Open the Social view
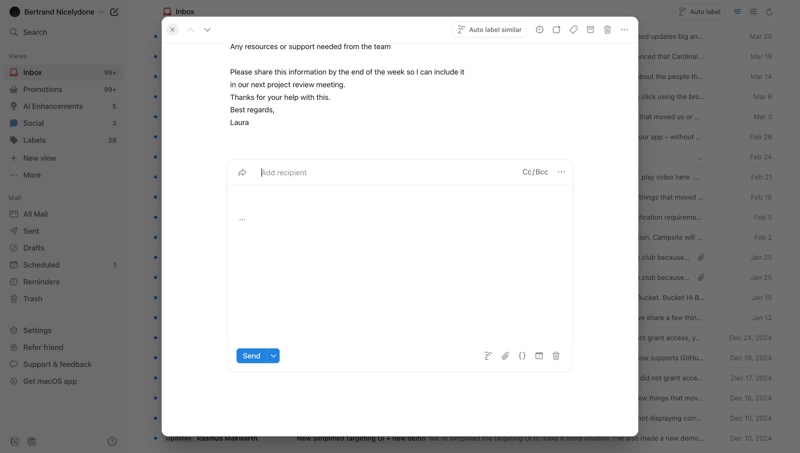This screenshot has width=800, height=453. point(63,123)
